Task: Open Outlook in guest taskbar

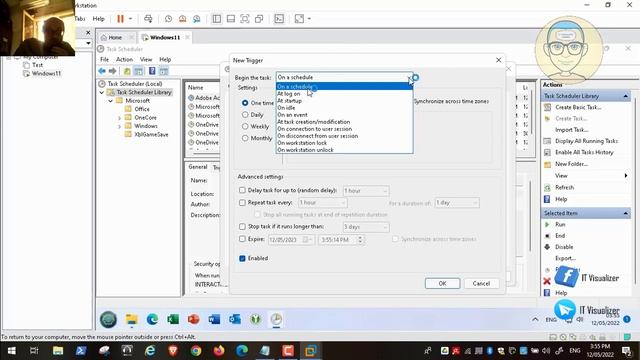Action: tap(235, 319)
